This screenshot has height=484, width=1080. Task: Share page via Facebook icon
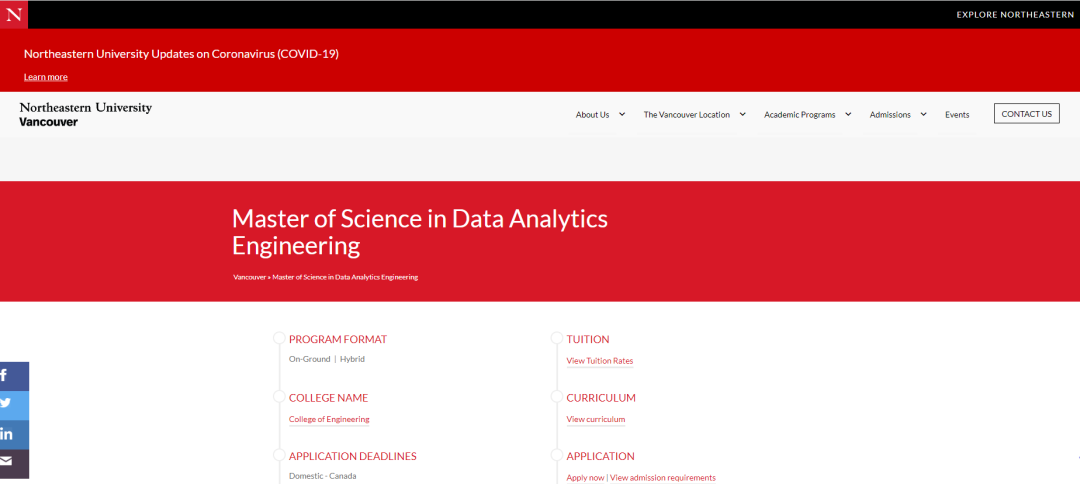[14, 376]
